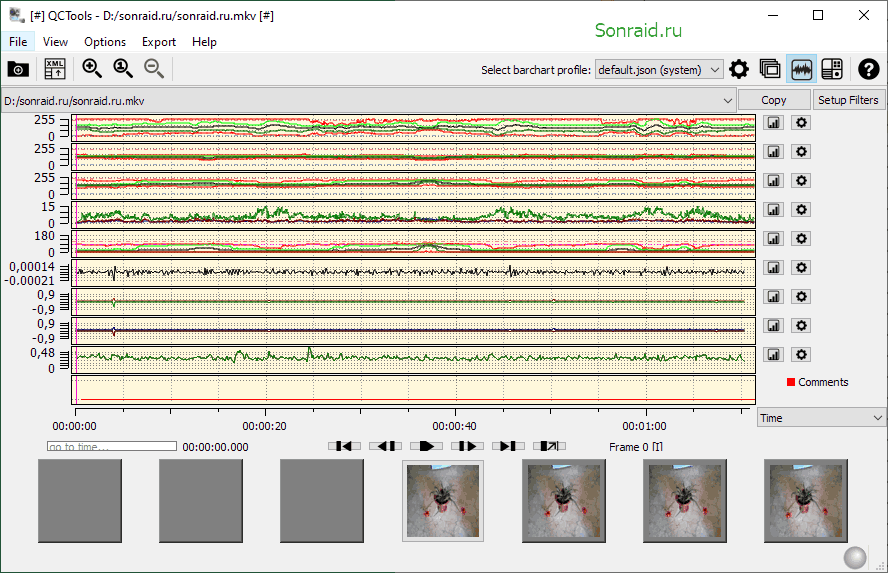Click the play button
The height and width of the screenshot is (573, 888).
coord(426,446)
